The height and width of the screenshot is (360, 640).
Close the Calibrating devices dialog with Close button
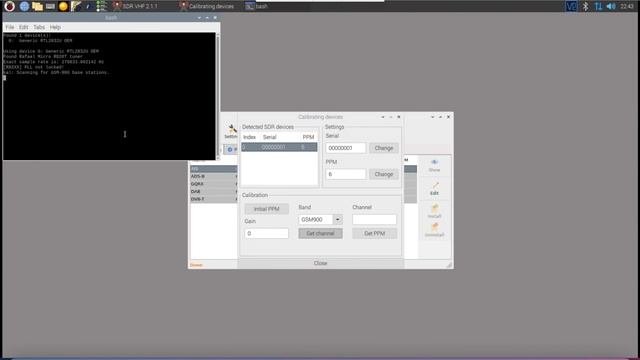coord(320,263)
